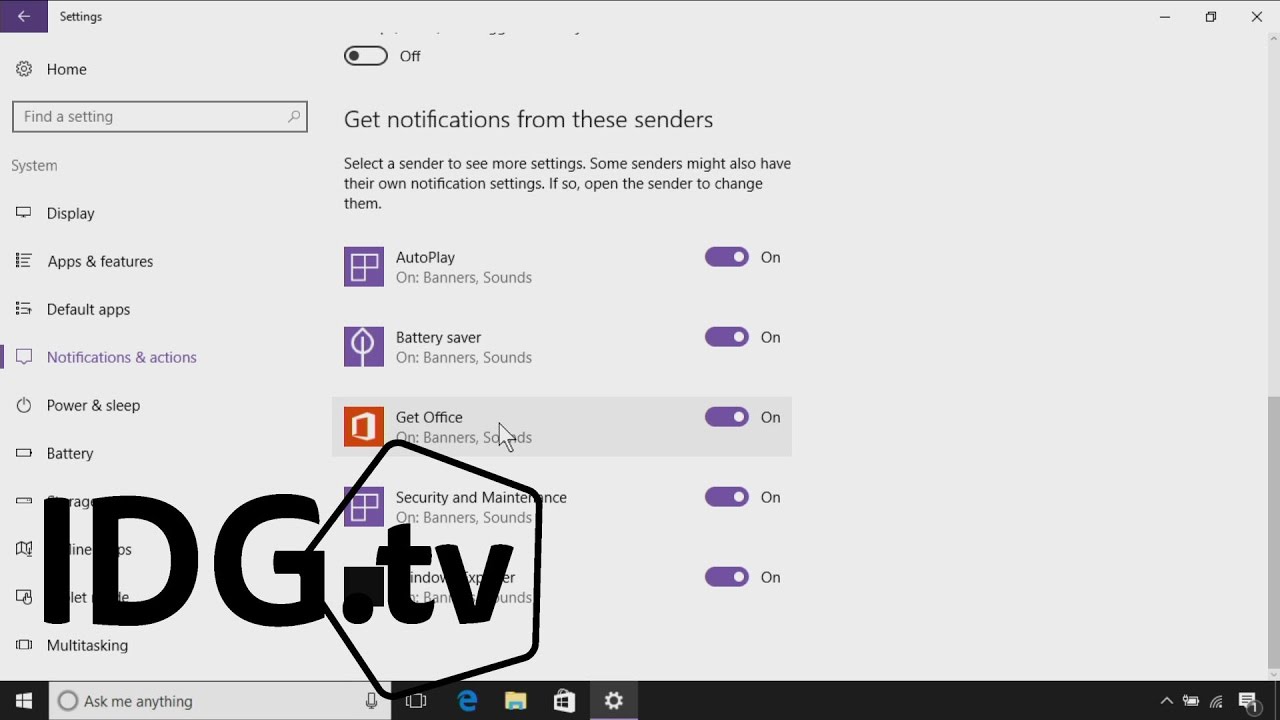Click the AutoPlay app icon
Image resolution: width=1280 pixels, height=720 pixels.
pyautogui.click(x=364, y=267)
